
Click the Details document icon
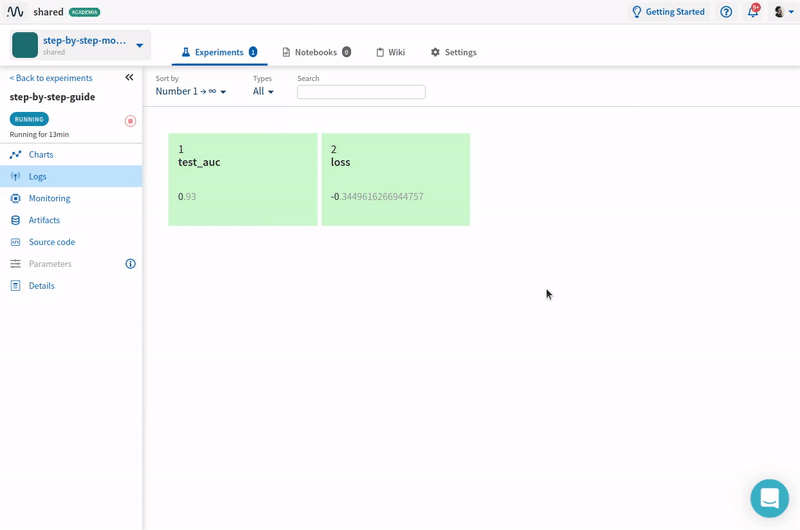coord(15,286)
